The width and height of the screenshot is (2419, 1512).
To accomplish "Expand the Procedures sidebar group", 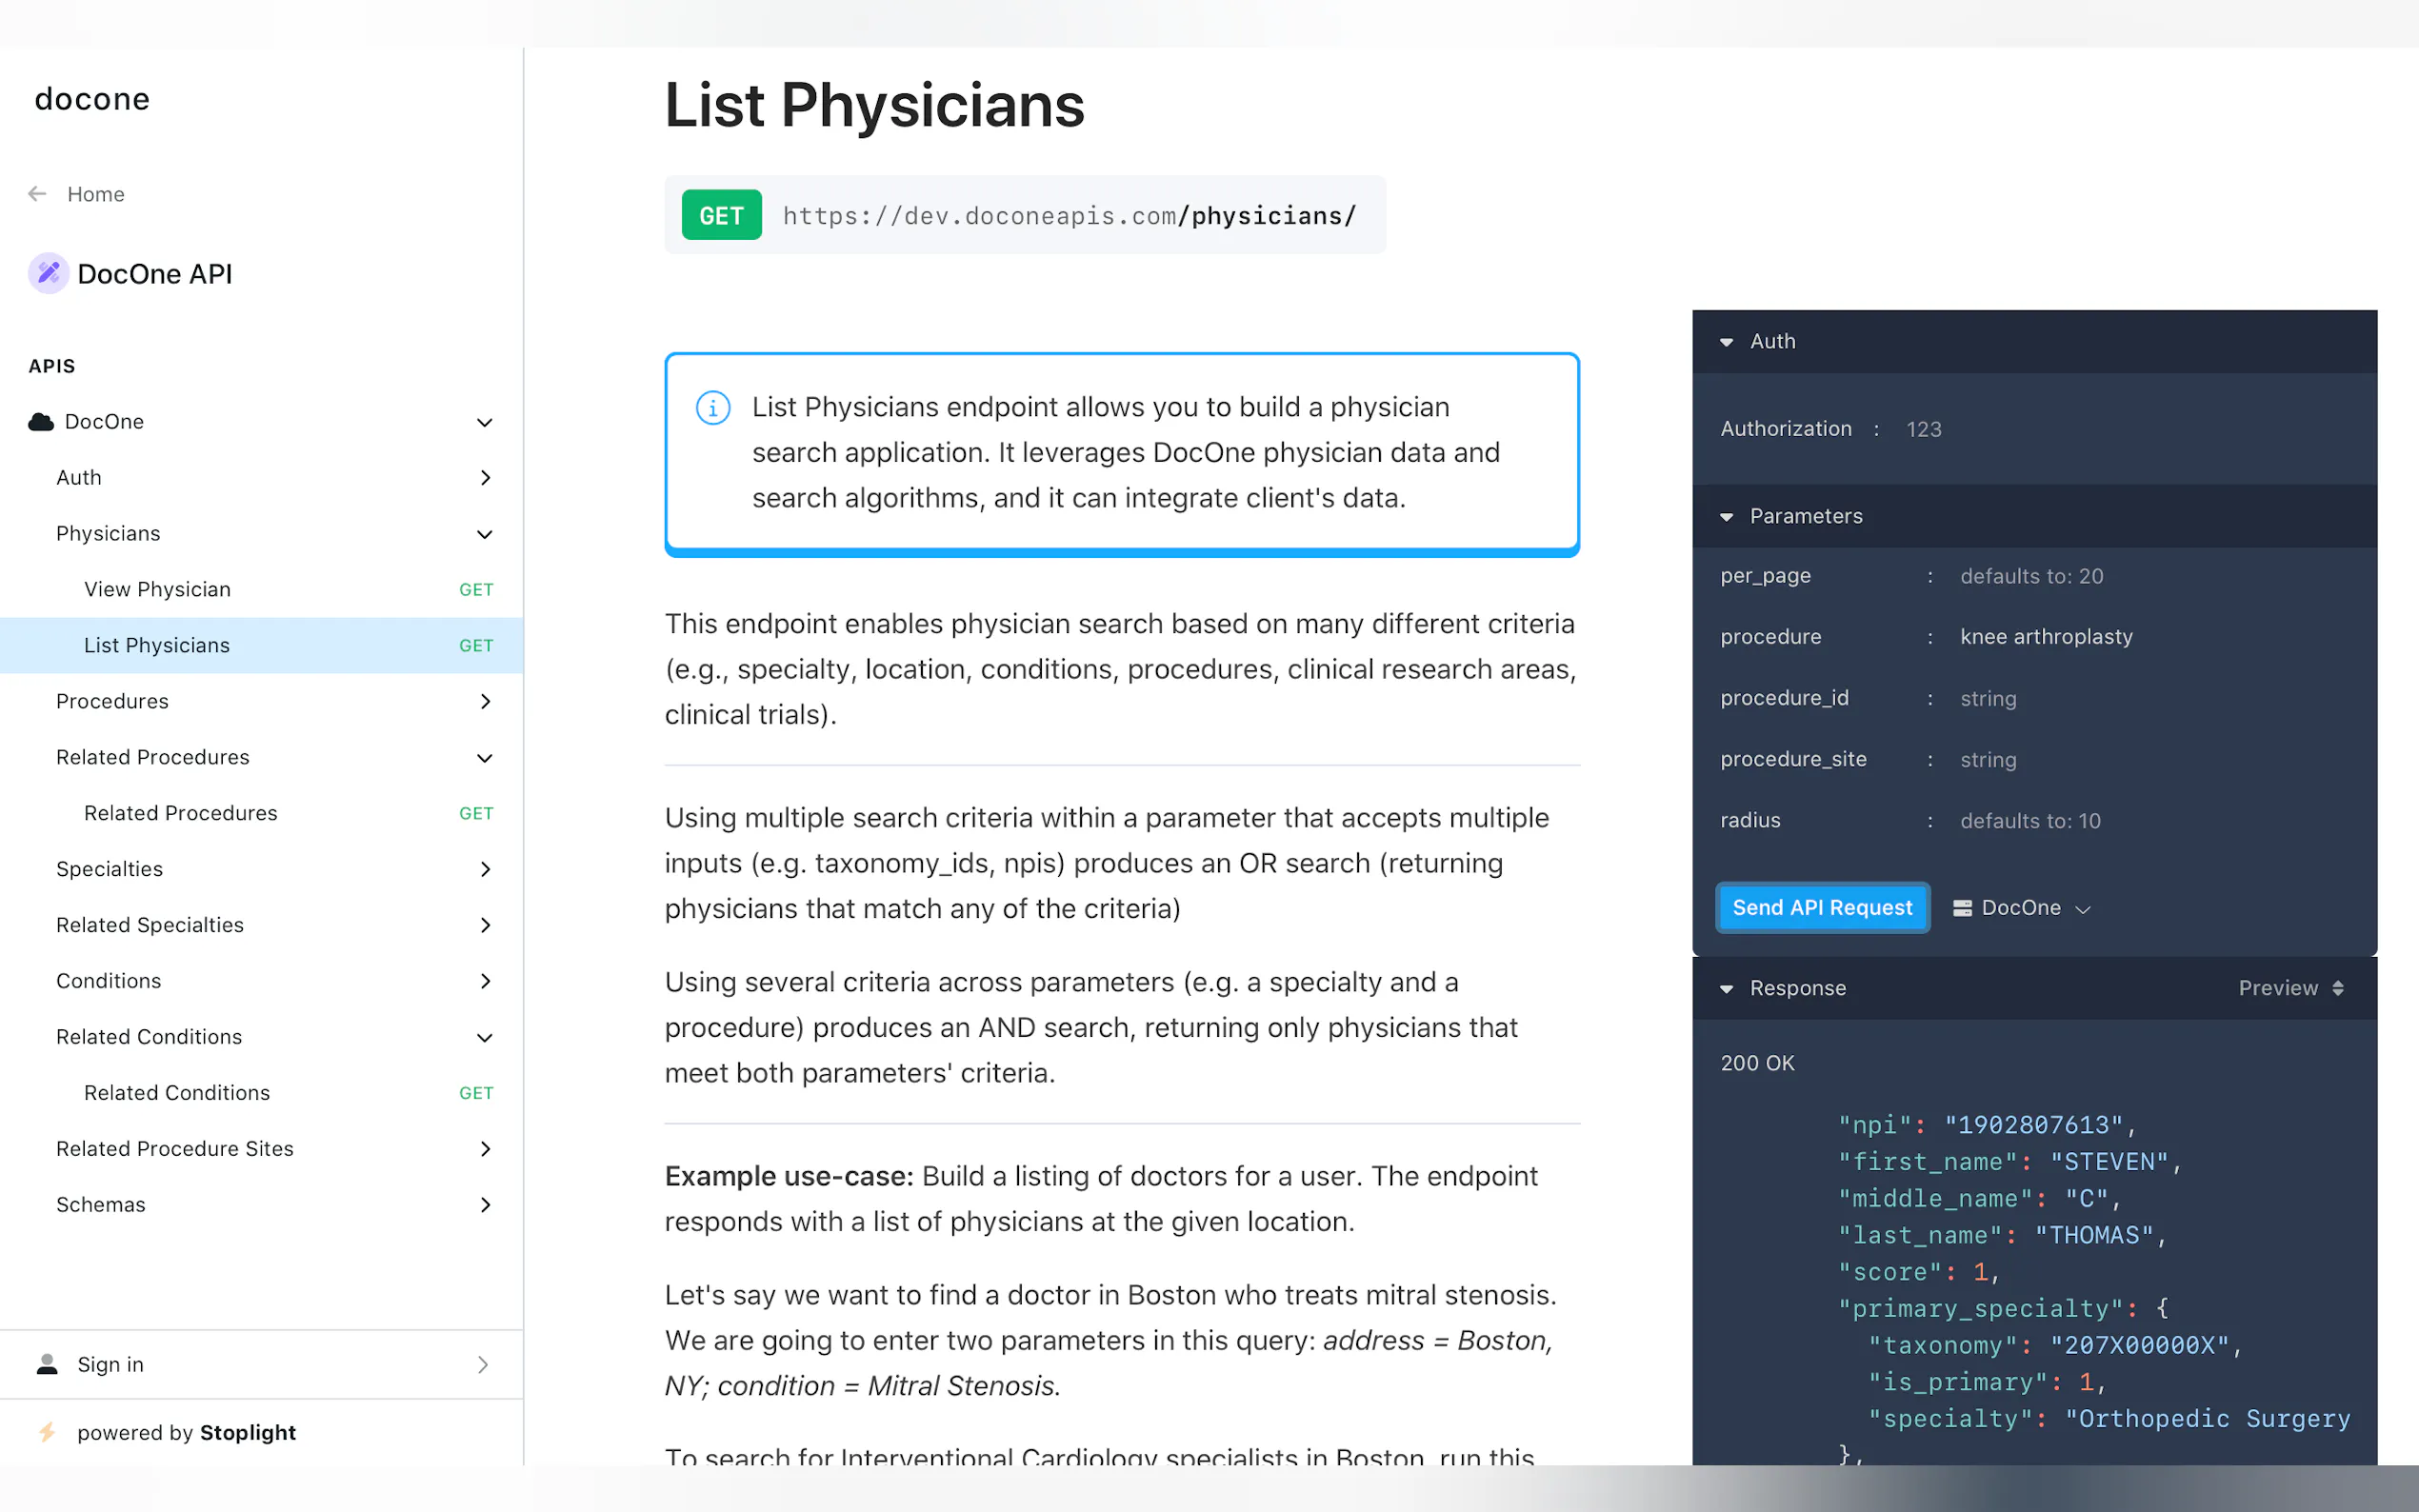I will click(485, 701).
